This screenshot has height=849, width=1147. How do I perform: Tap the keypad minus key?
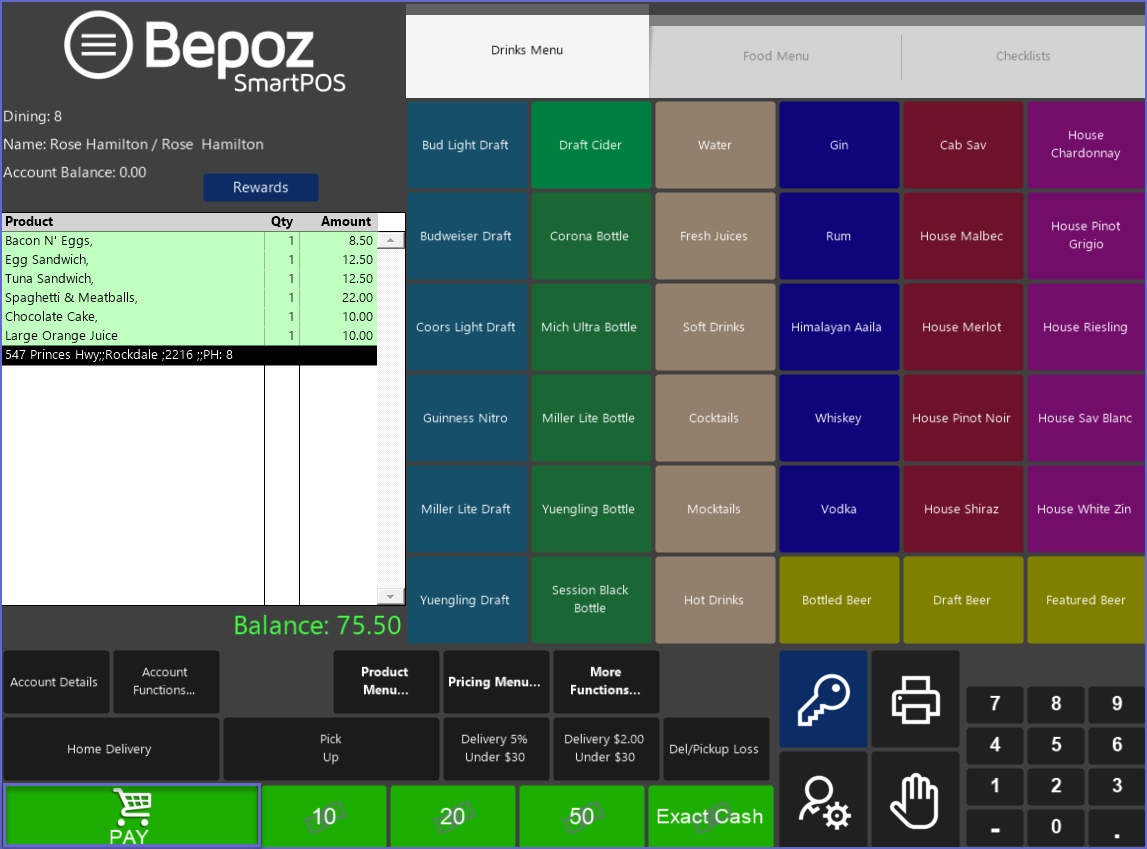click(995, 827)
